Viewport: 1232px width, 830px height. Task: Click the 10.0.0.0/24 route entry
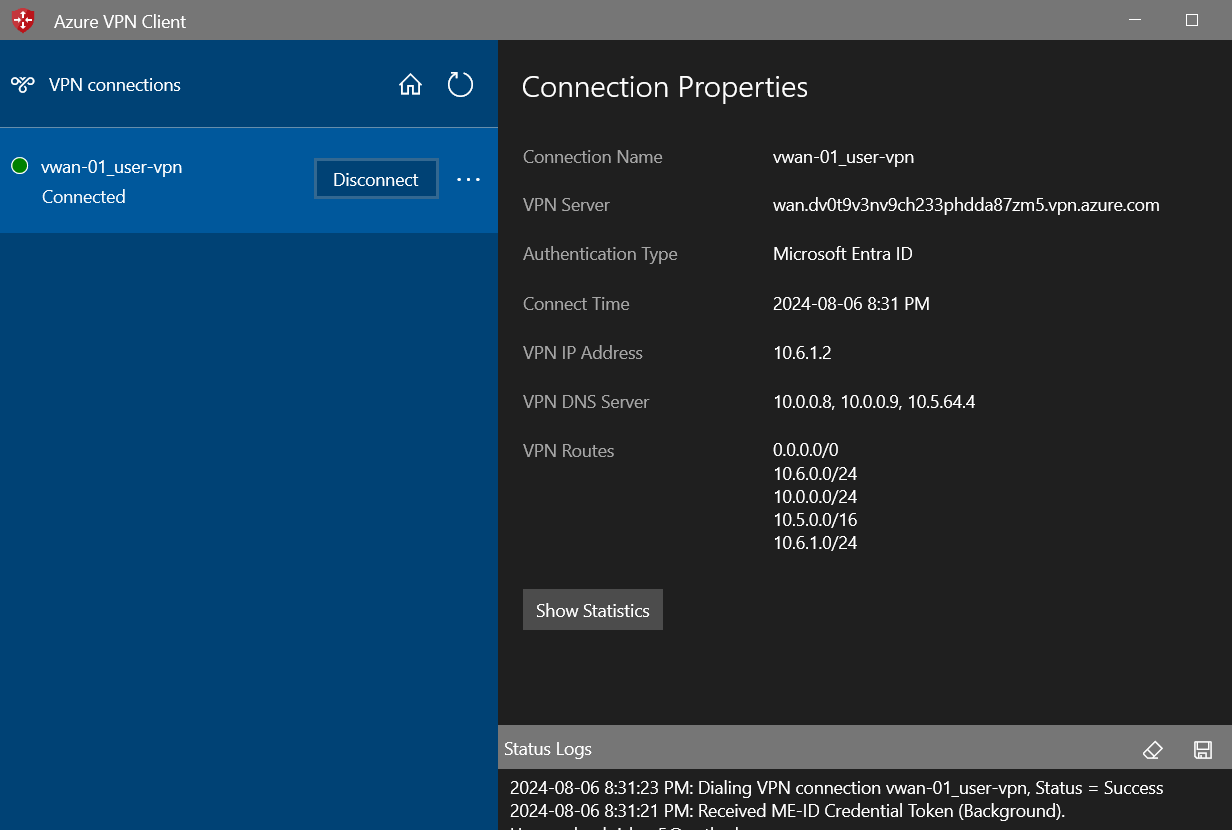815,497
